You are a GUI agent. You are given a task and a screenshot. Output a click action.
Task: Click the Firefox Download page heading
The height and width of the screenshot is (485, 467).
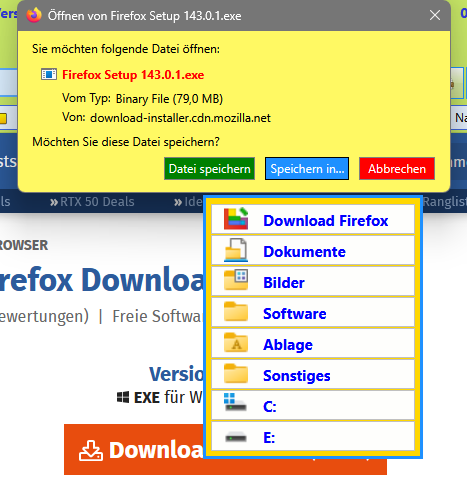tap(102, 280)
